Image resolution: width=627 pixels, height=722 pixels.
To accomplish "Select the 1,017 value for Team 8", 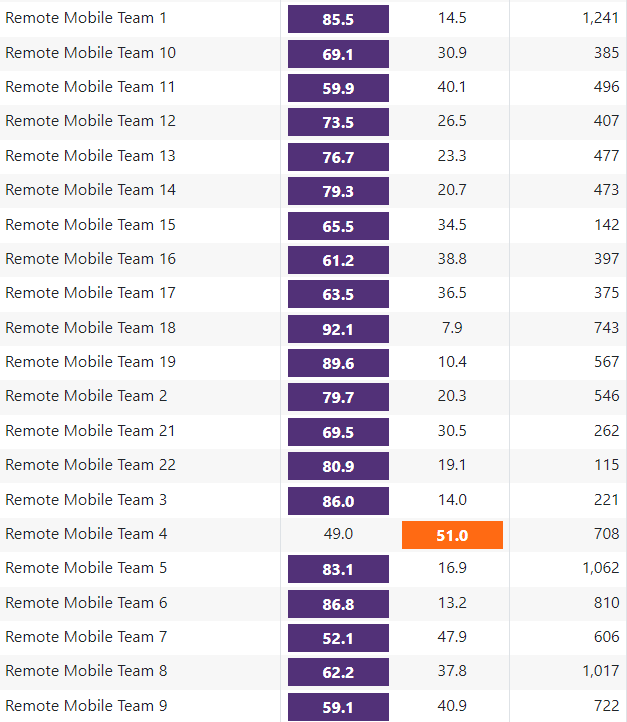I will click(x=600, y=671).
